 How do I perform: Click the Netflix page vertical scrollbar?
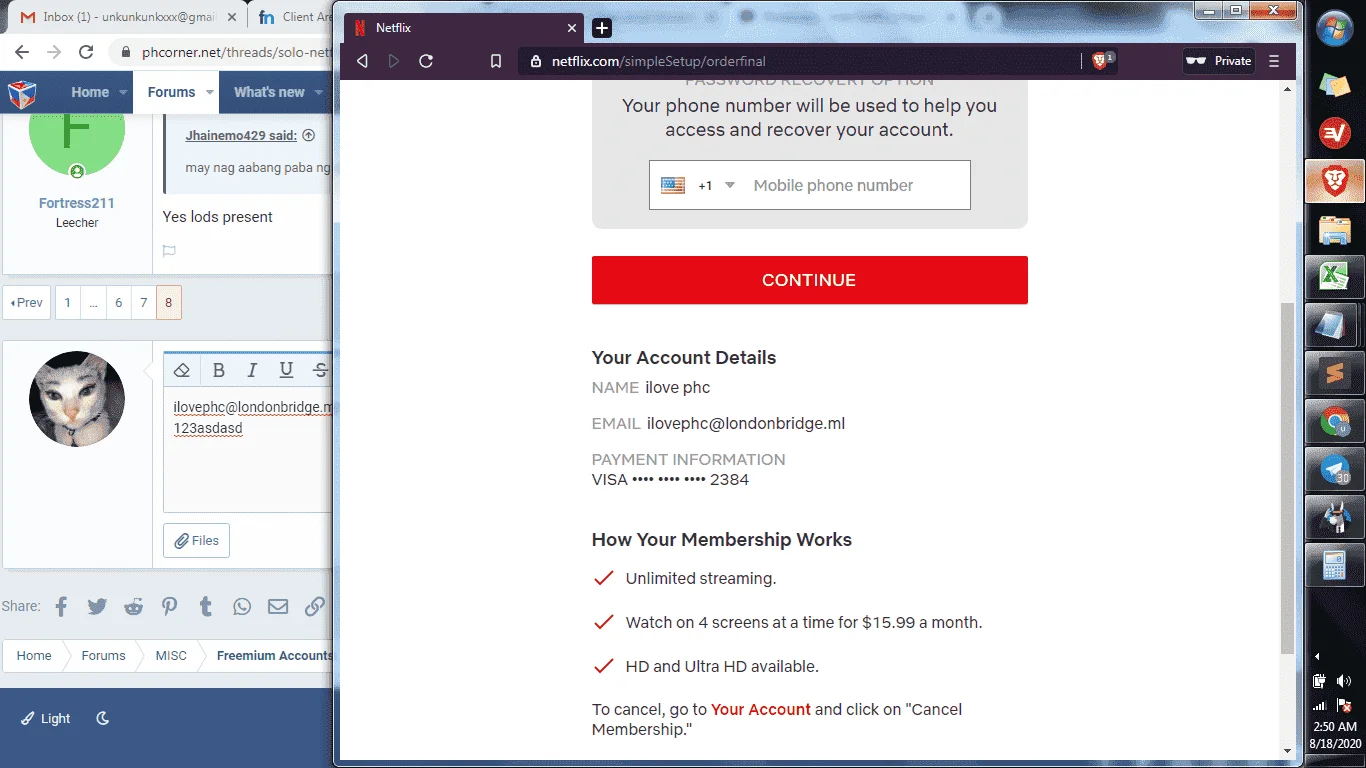[1287, 477]
